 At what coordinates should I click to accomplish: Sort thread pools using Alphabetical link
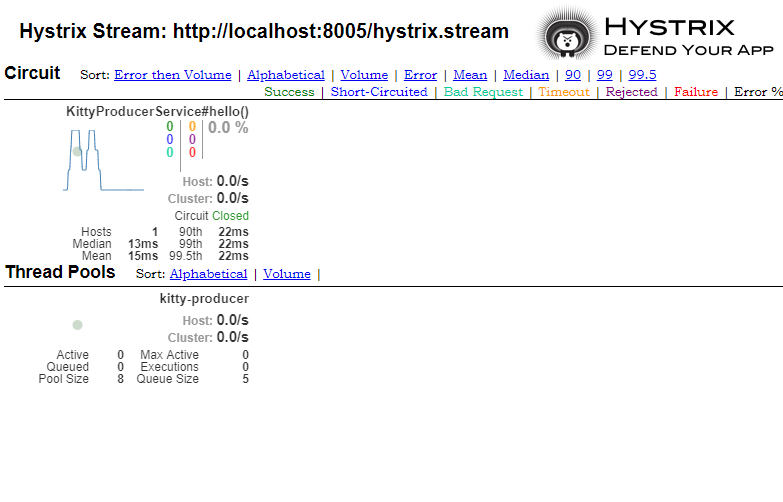208,274
